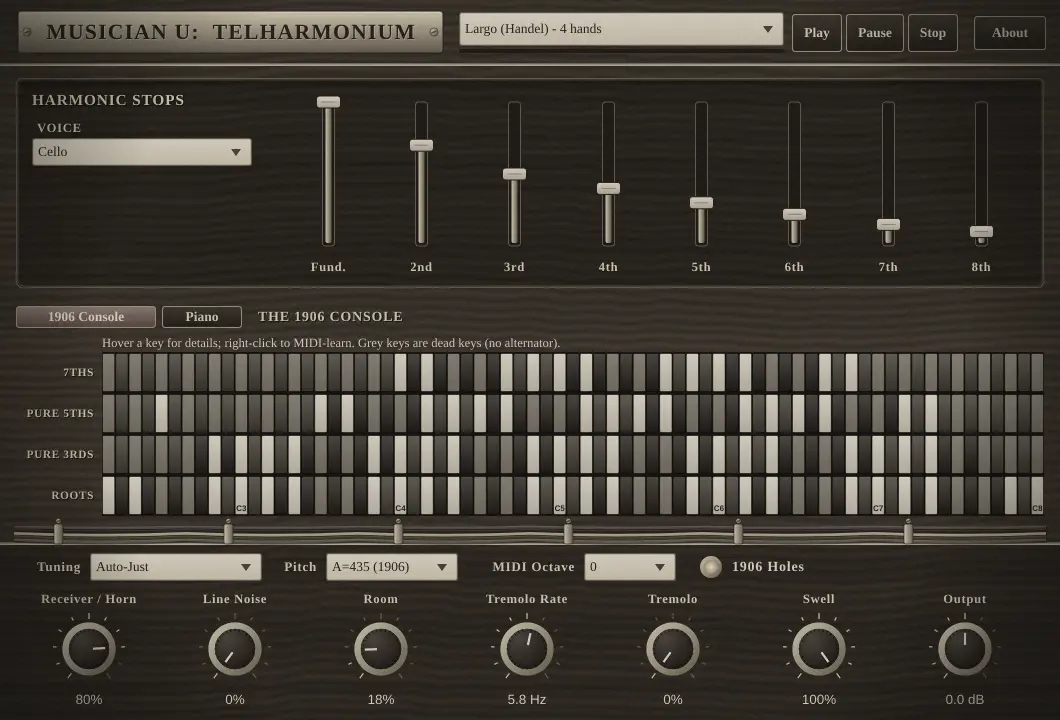
Task: Click the Swell knob
Action: pos(819,648)
